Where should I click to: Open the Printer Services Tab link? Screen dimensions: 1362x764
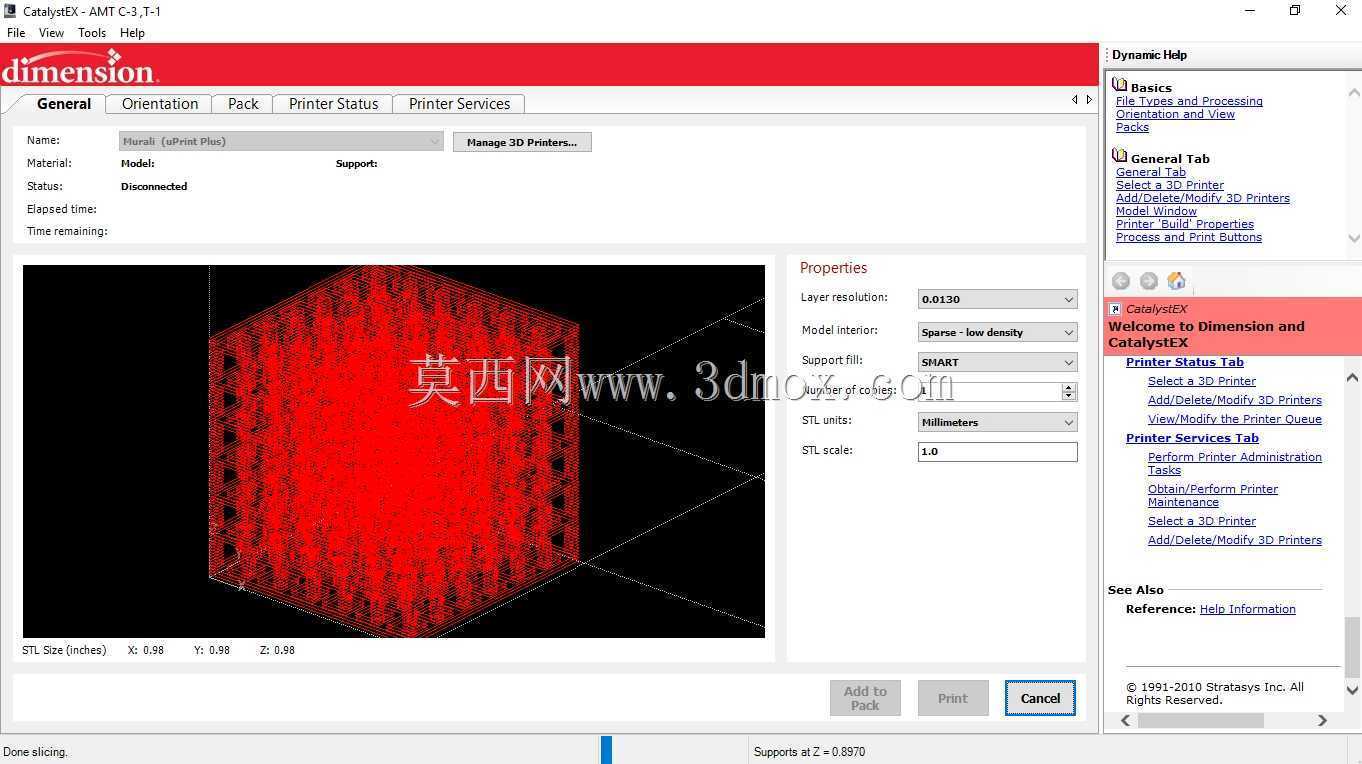pyautogui.click(x=1192, y=438)
